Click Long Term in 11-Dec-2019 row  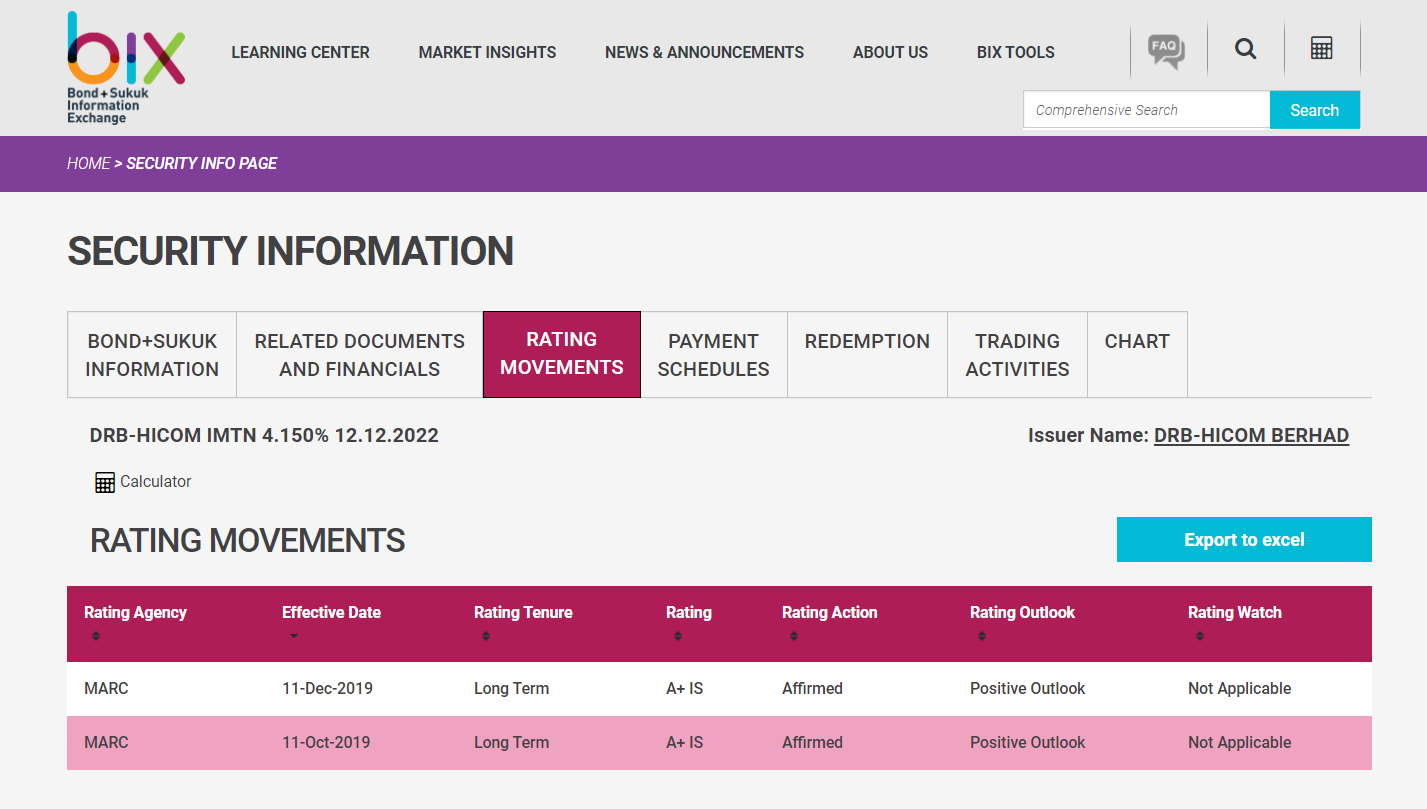(x=511, y=689)
